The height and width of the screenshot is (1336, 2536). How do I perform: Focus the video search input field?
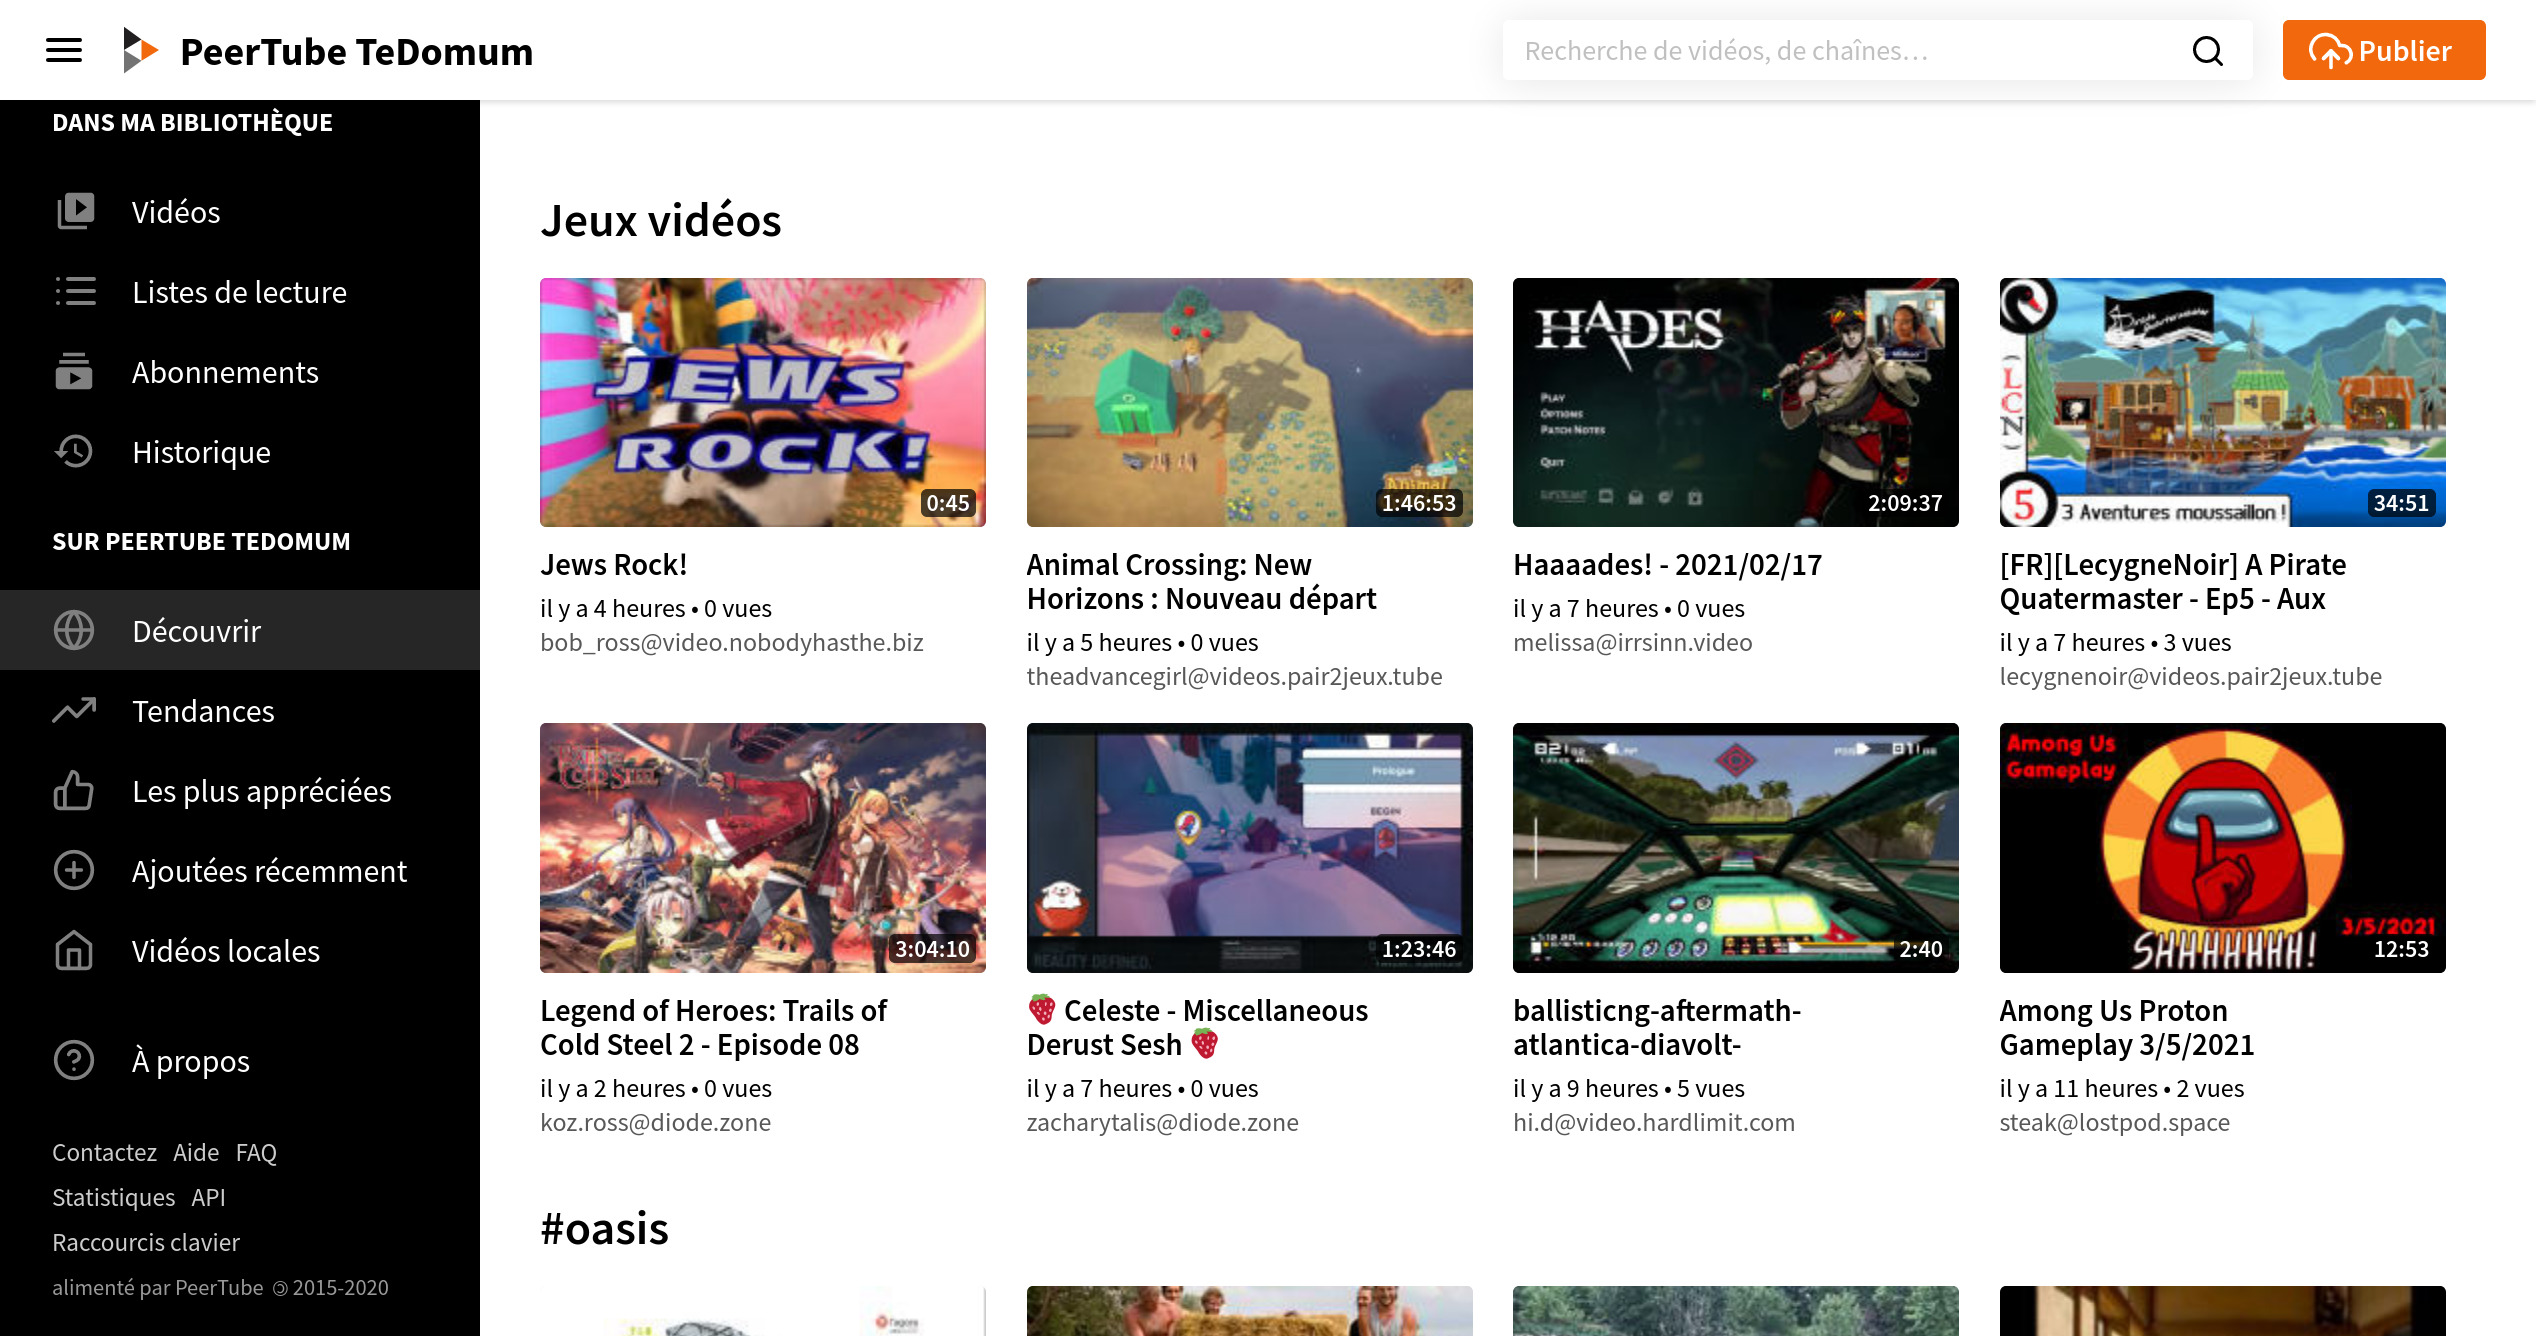(x=1840, y=51)
